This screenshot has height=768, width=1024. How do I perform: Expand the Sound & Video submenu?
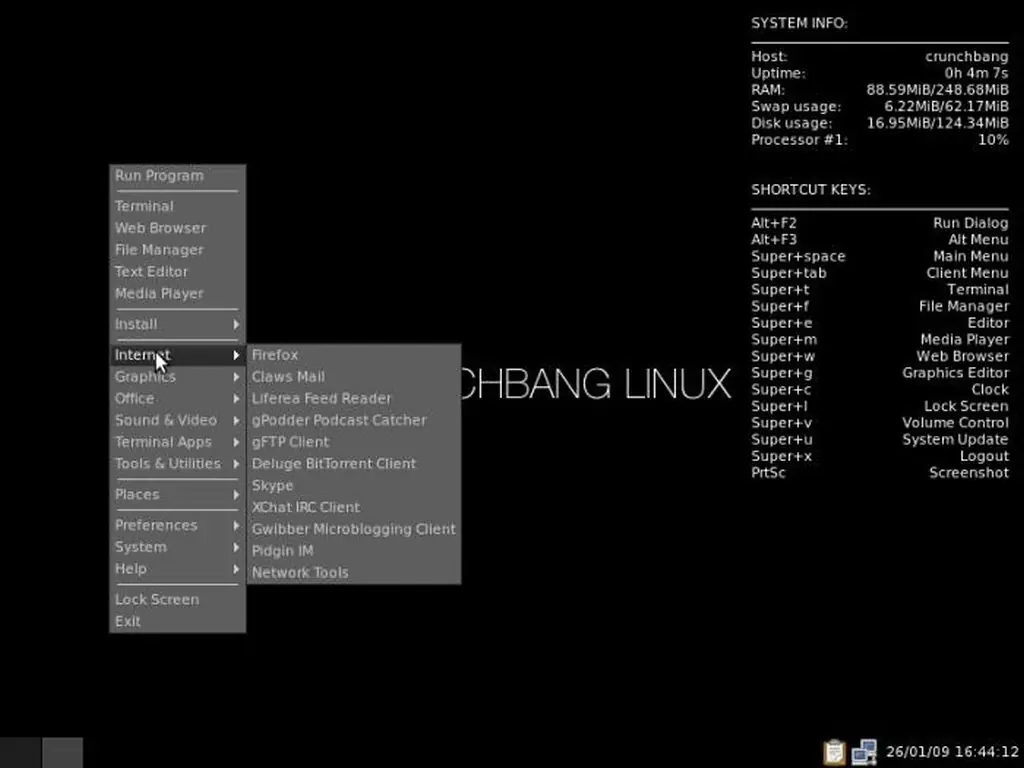point(177,420)
